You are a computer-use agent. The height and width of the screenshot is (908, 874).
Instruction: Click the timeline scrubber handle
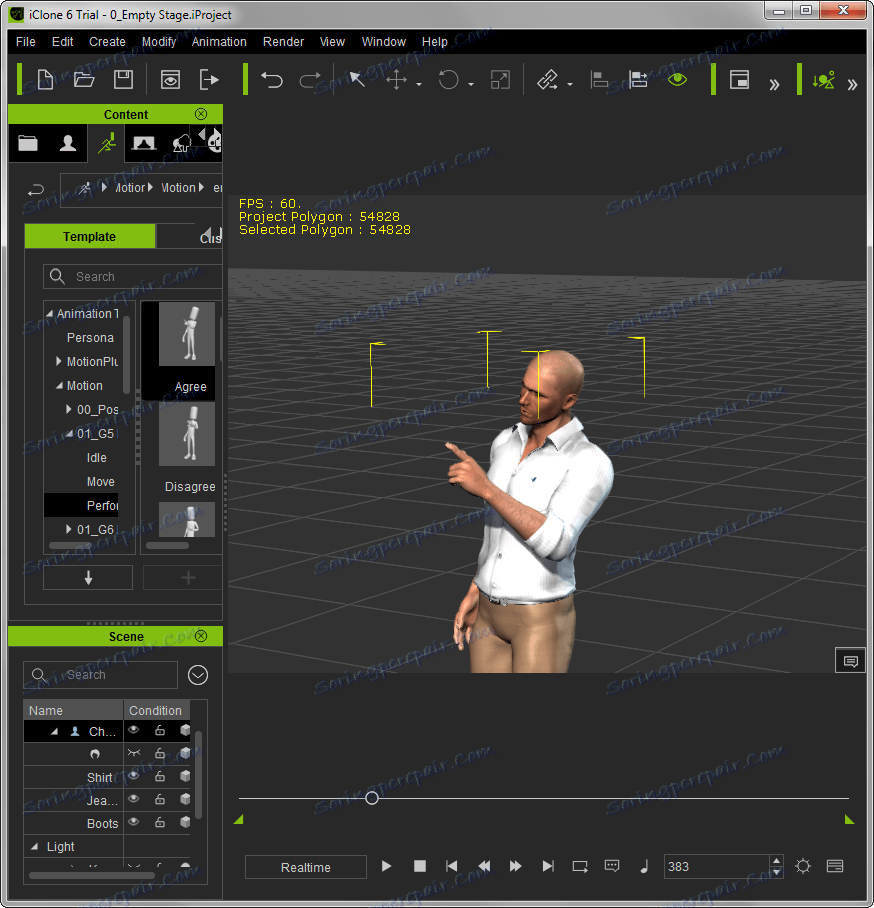[x=372, y=798]
